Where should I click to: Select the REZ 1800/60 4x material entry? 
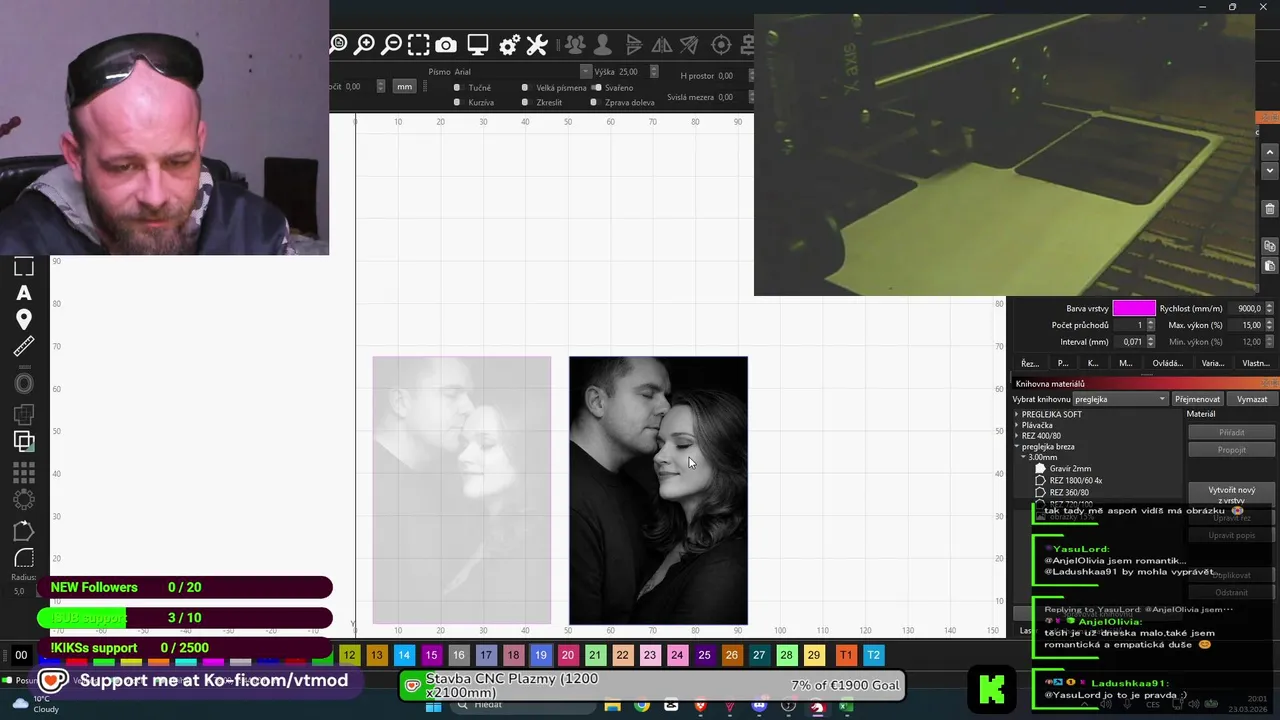point(1076,480)
